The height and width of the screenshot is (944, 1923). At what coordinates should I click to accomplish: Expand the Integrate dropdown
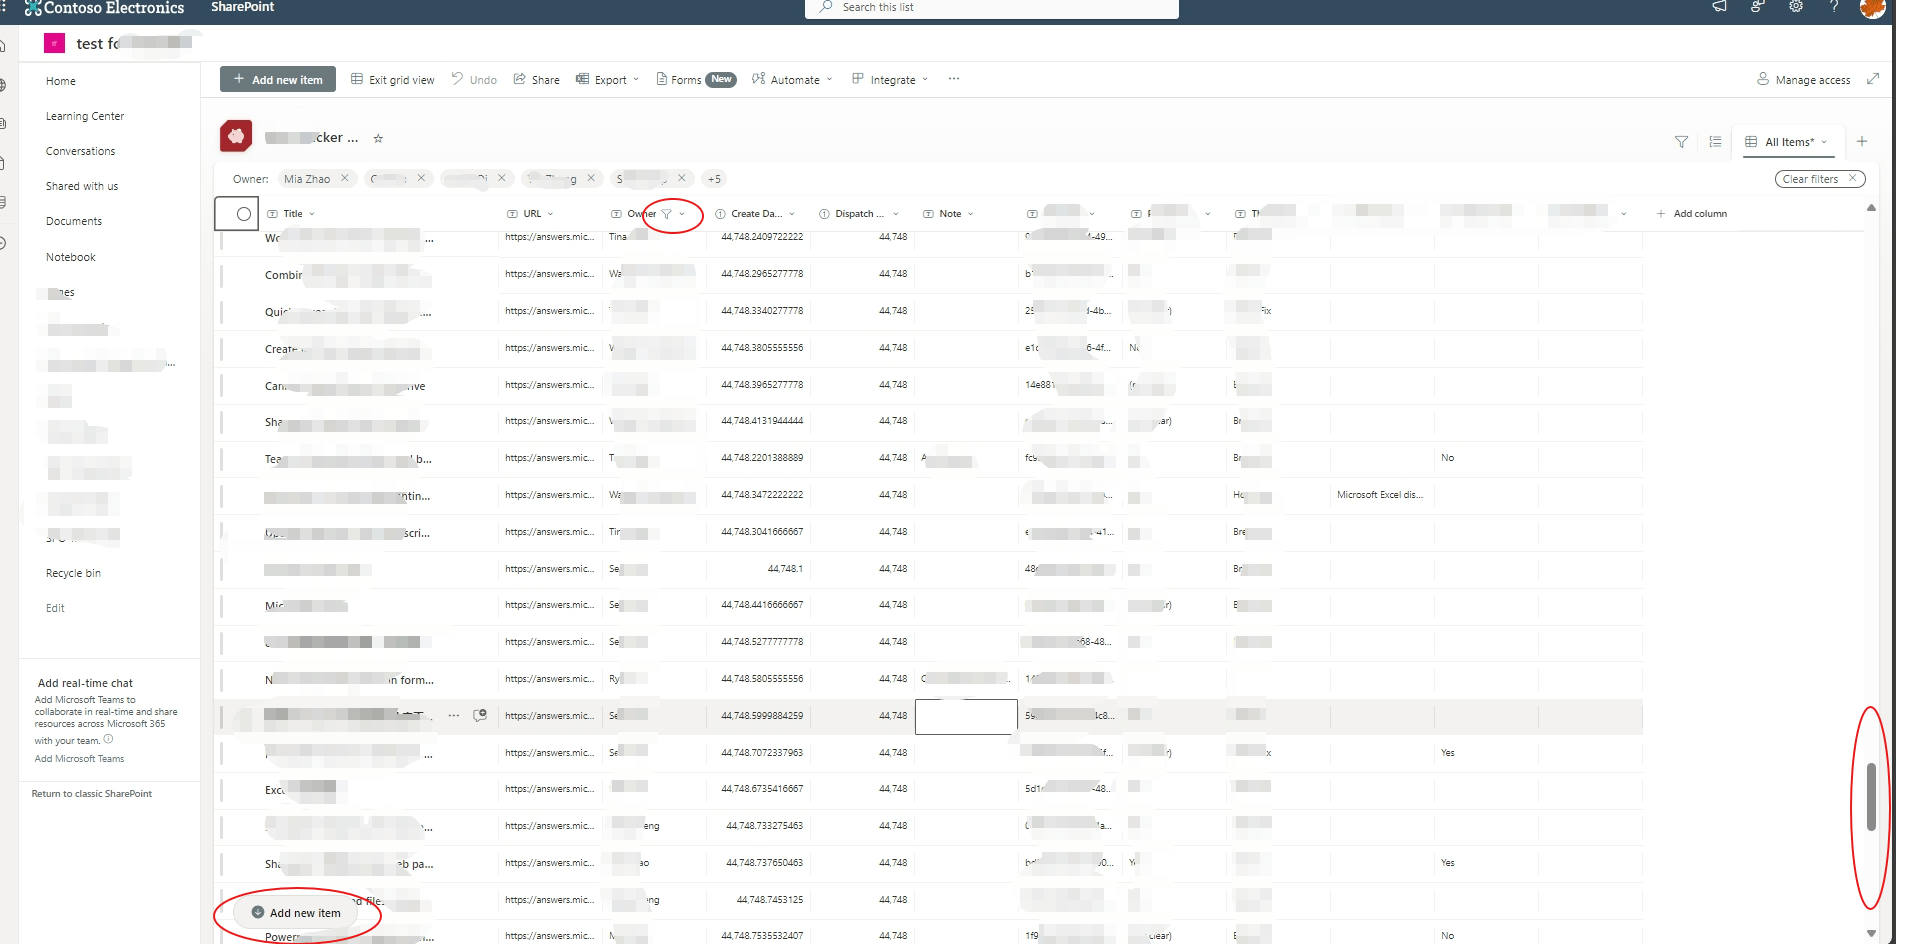click(890, 80)
